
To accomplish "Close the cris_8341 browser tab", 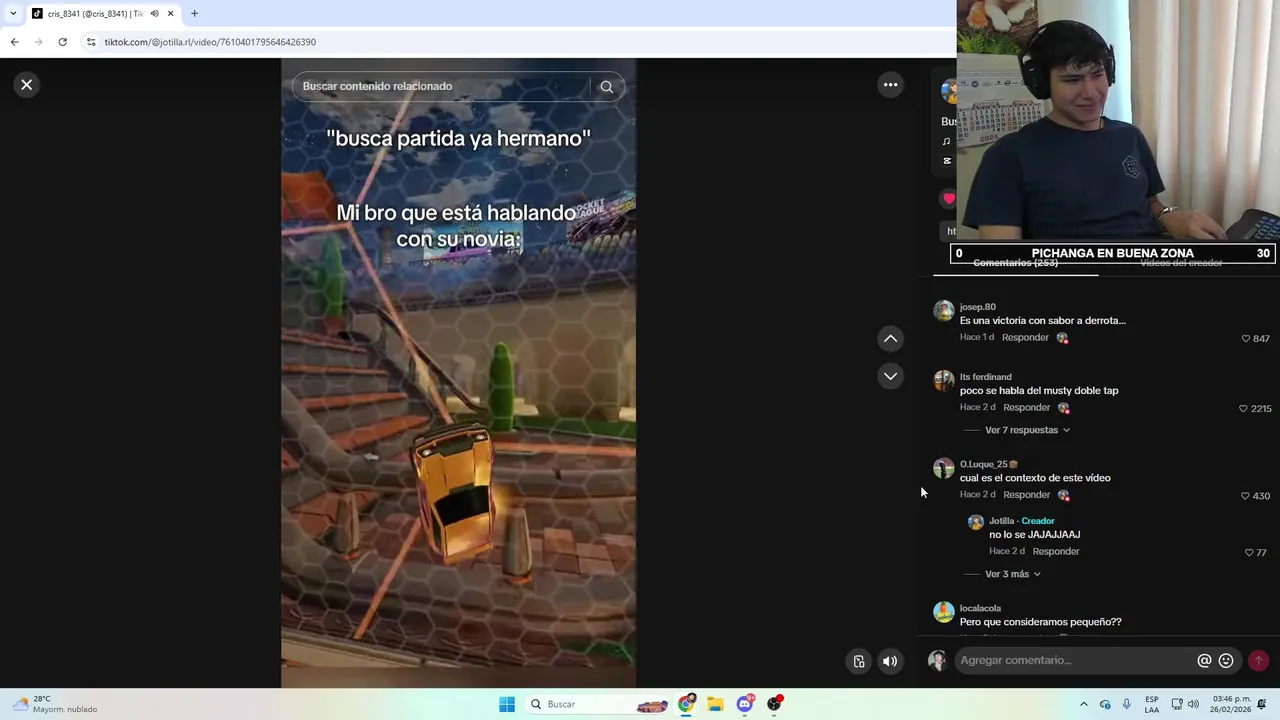I will click(170, 13).
